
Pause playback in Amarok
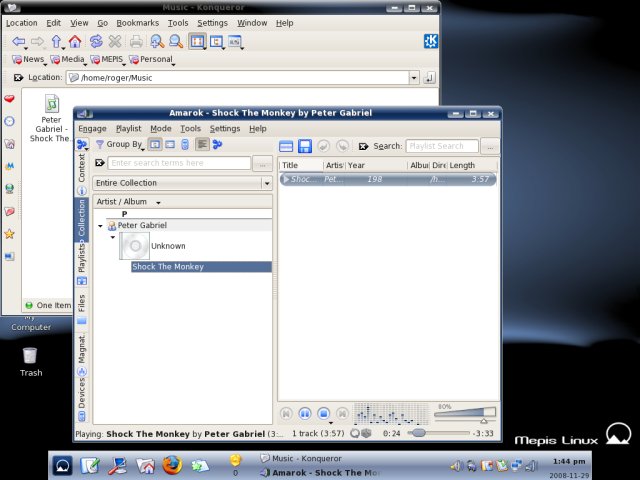tap(304, 413)
